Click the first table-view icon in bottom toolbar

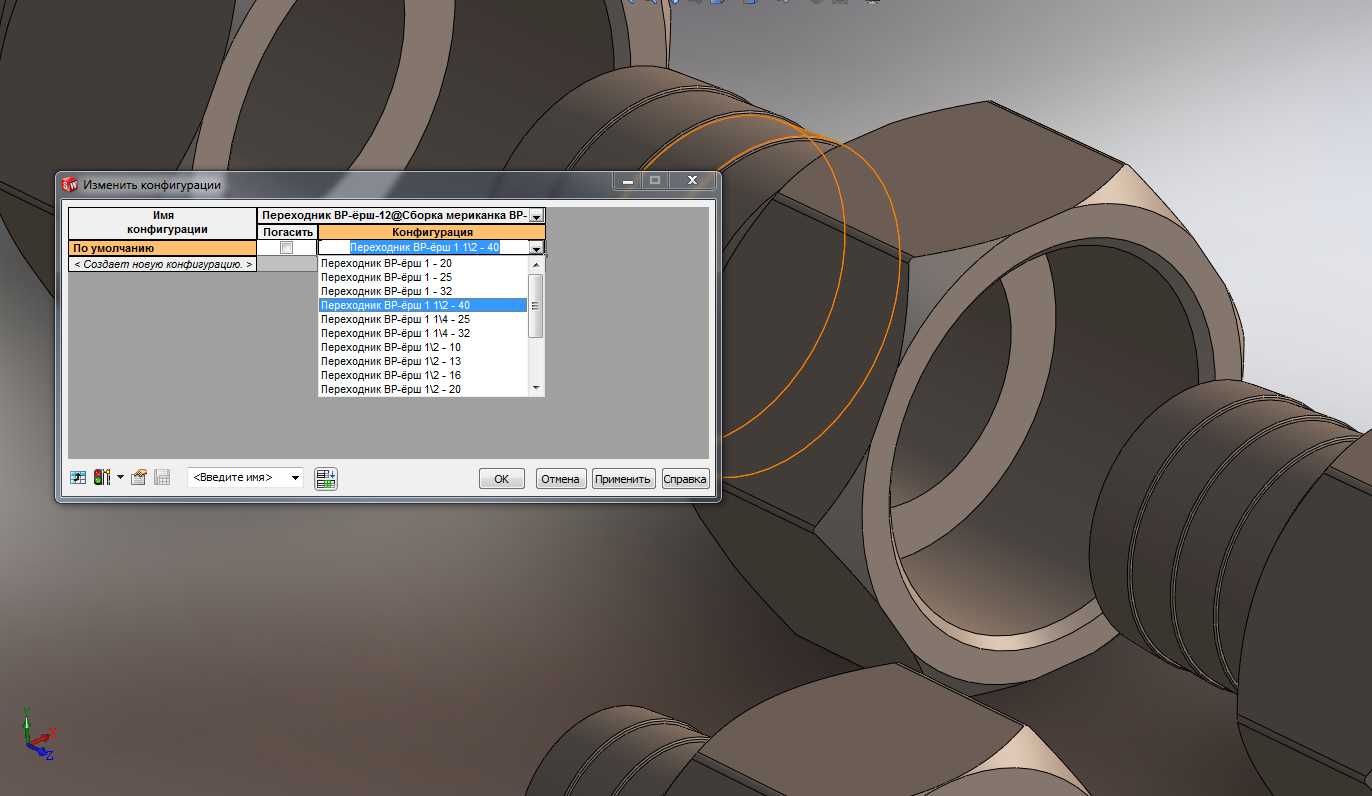pos(78,478)
